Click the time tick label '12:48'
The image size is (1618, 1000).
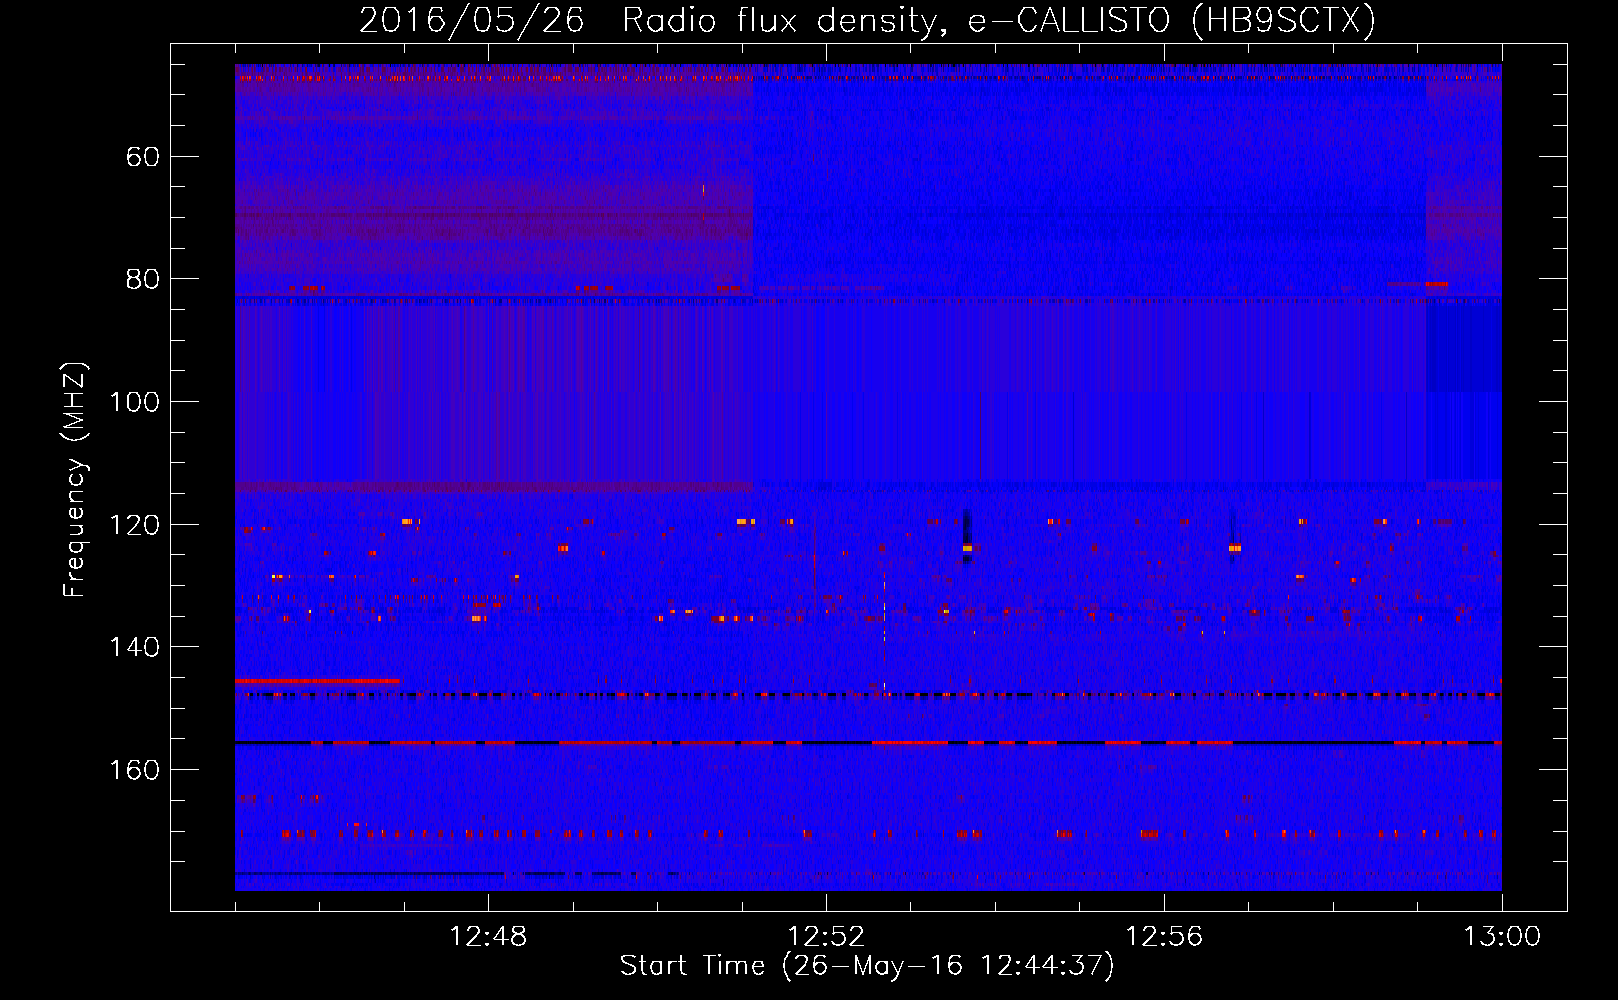(488, 937)
